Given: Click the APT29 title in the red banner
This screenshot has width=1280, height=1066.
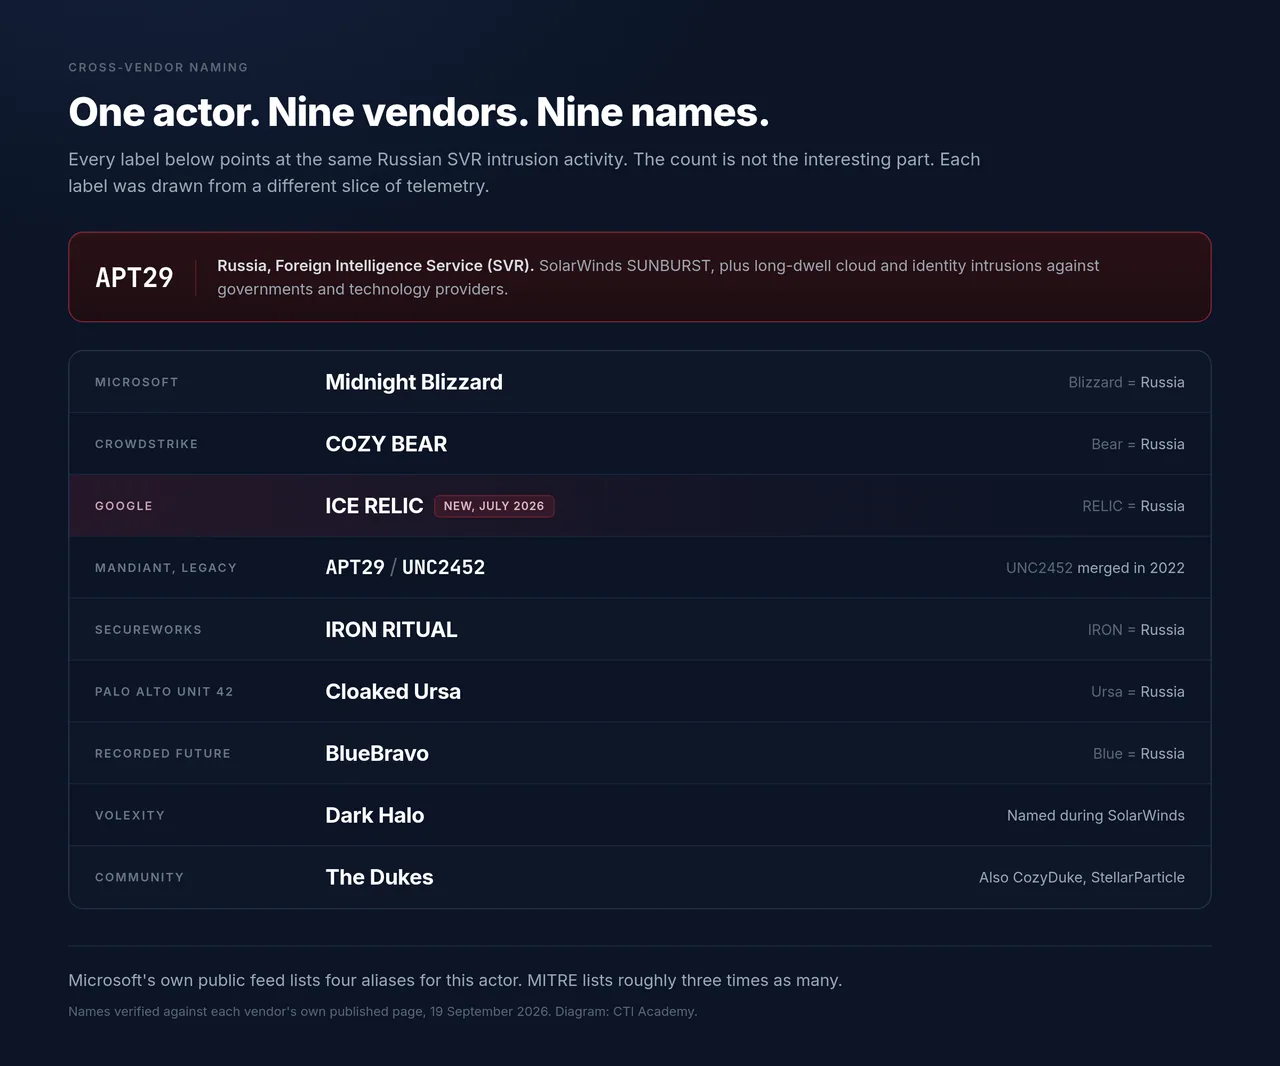Looking at the screenshot, I should [134, 277].
